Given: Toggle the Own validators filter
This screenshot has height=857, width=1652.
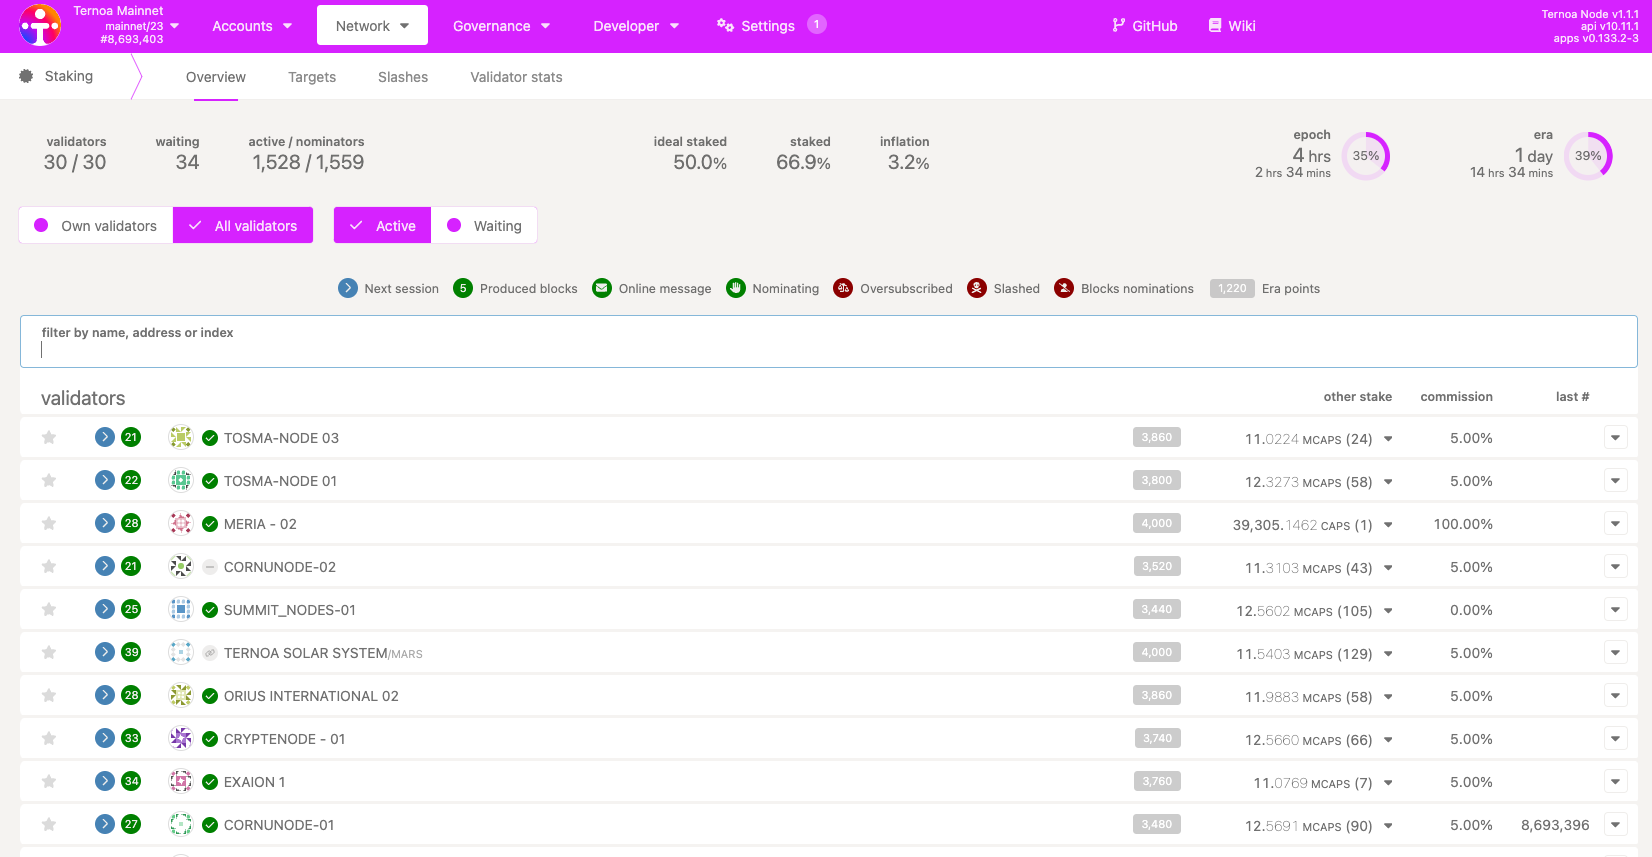Looking at the screenshot, I should coord(96,226).
